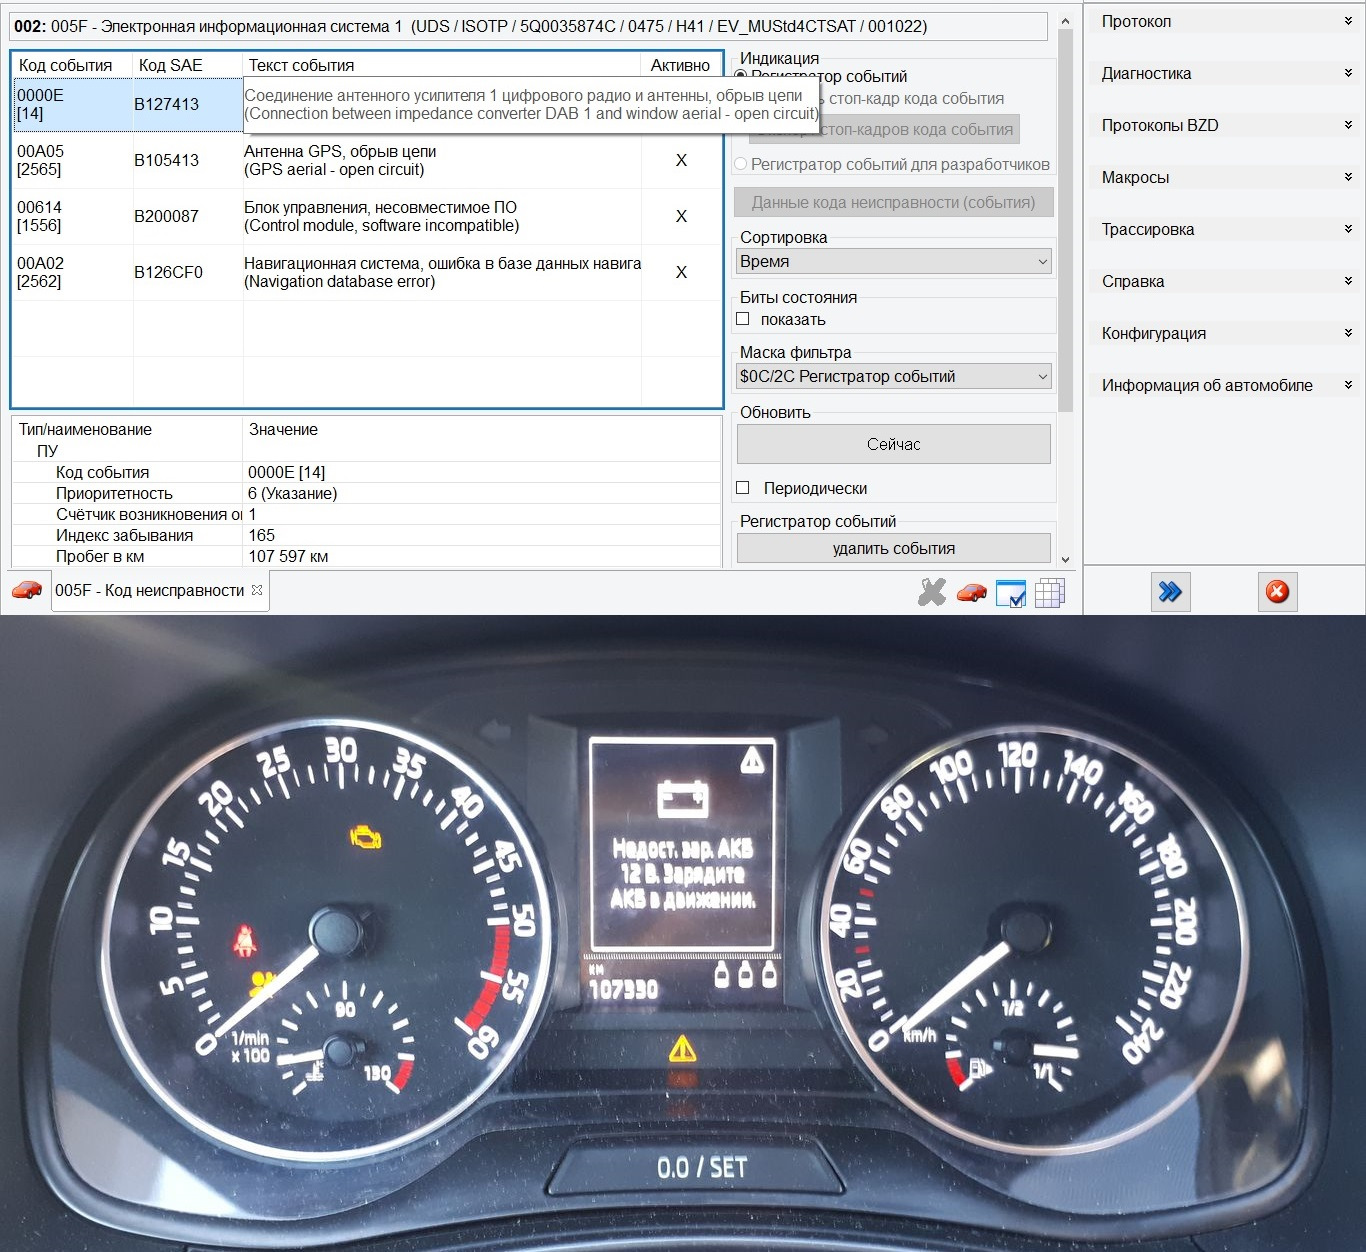This screenshot has height=1252, width=1366.
Task: Sort by the Активно column header
Action: tap(681, 65)
